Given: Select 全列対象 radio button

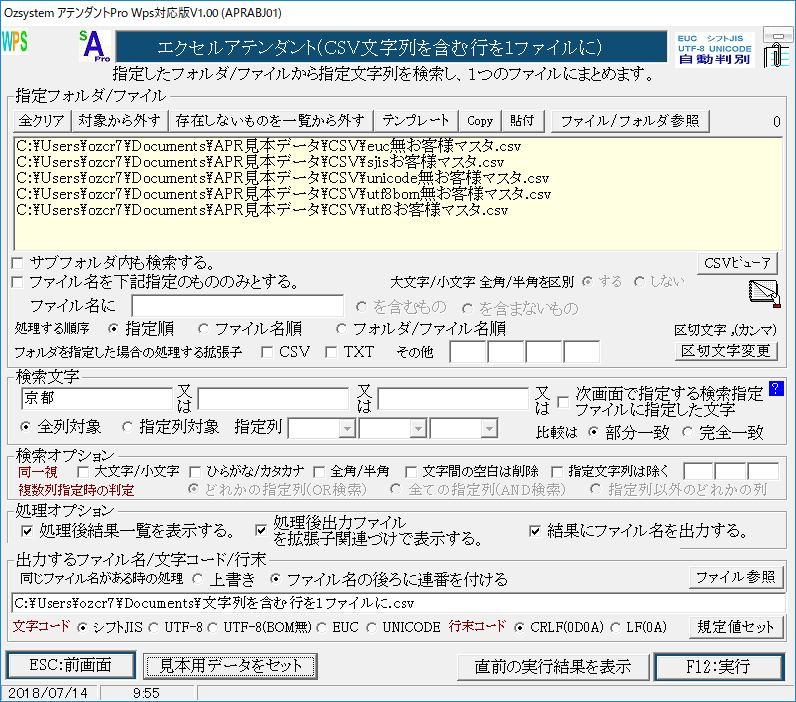Looking at the screenshot, I should pyautogui.click(x=25, y=427).
